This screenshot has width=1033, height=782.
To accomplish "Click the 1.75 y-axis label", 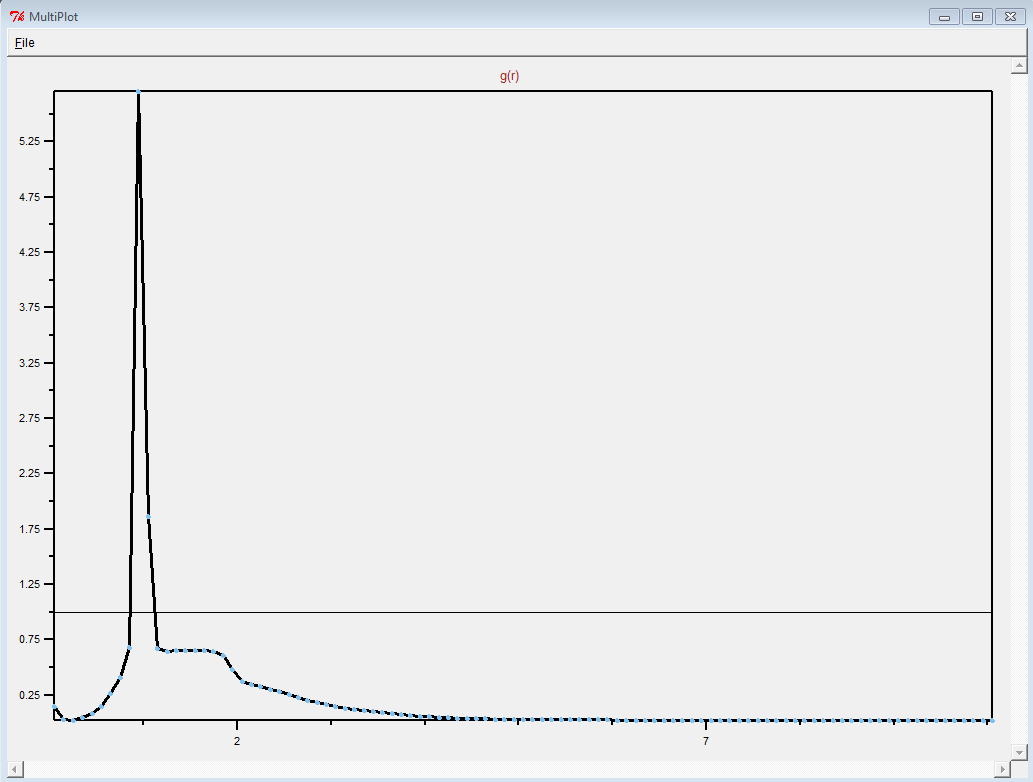I will 29,529.
